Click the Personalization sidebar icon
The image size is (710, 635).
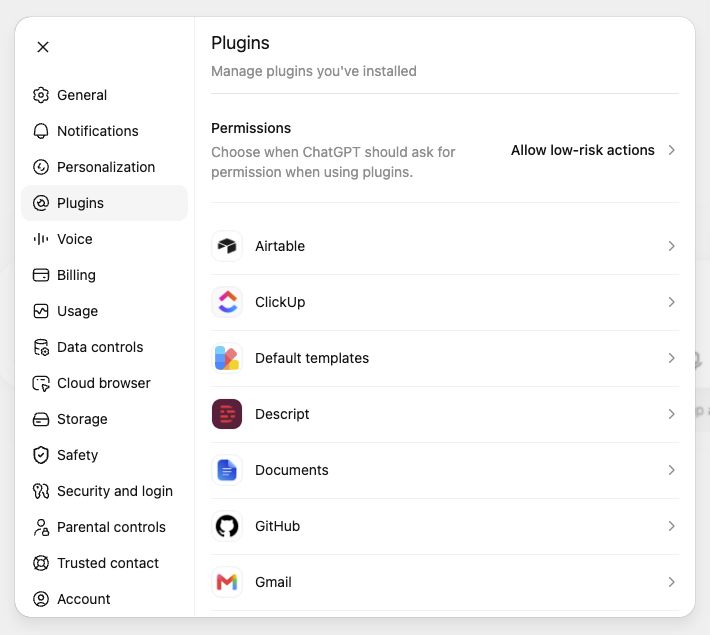[41, 167]
